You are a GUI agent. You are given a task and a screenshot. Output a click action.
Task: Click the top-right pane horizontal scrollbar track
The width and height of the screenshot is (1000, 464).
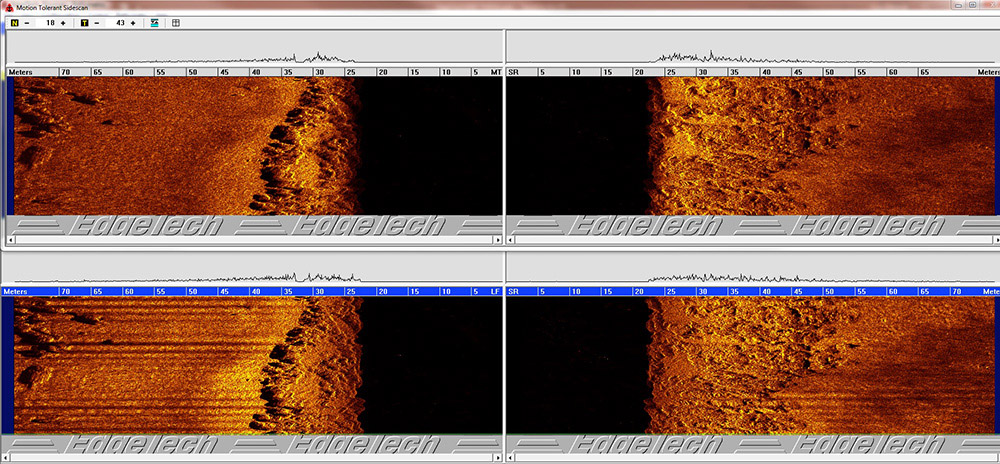tap(753, 240)
